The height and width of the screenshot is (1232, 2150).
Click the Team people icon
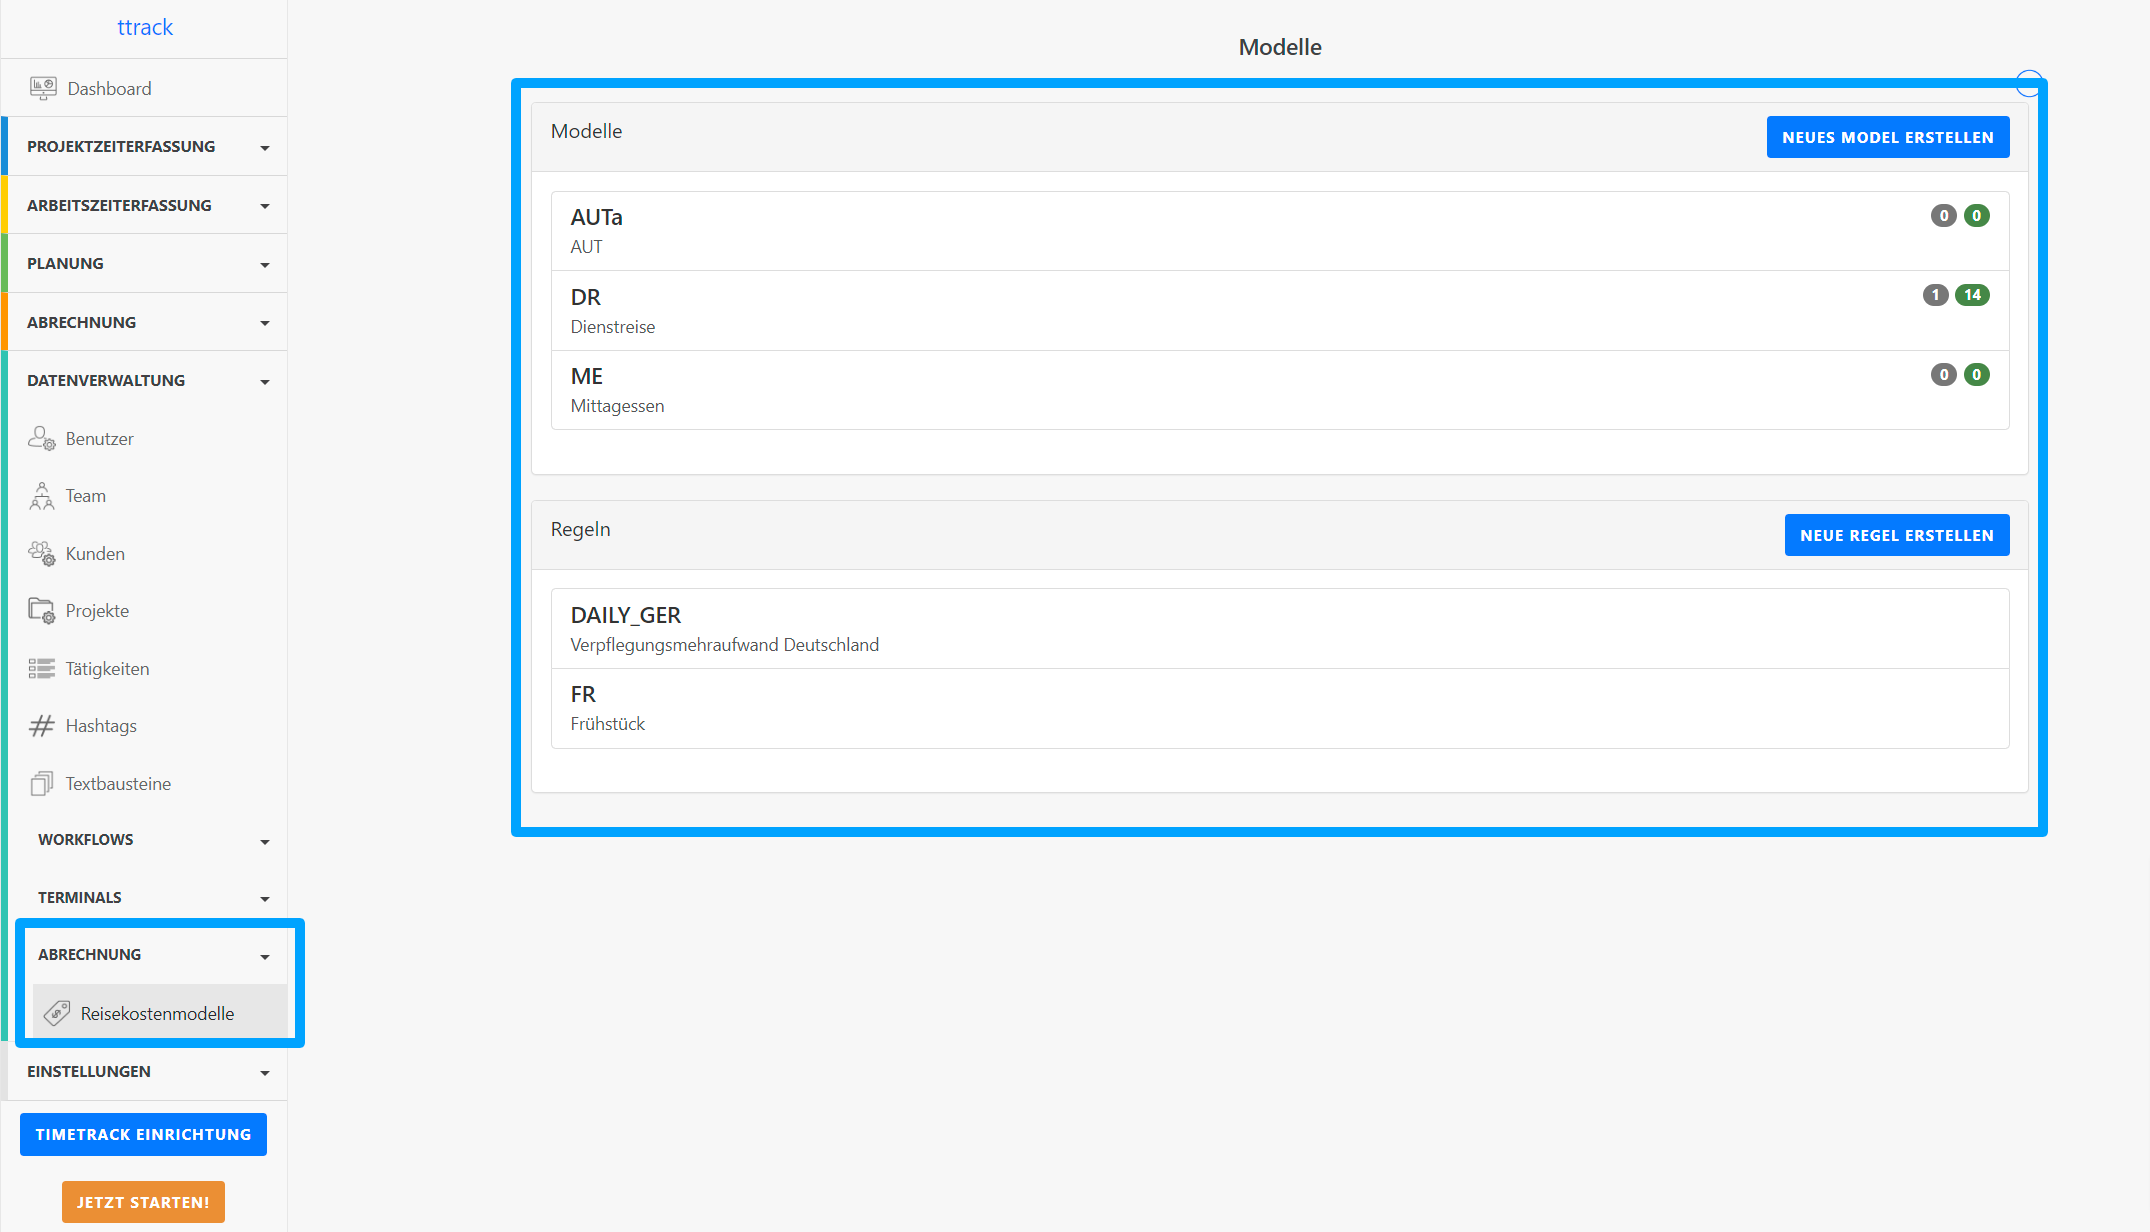point(42,496)
